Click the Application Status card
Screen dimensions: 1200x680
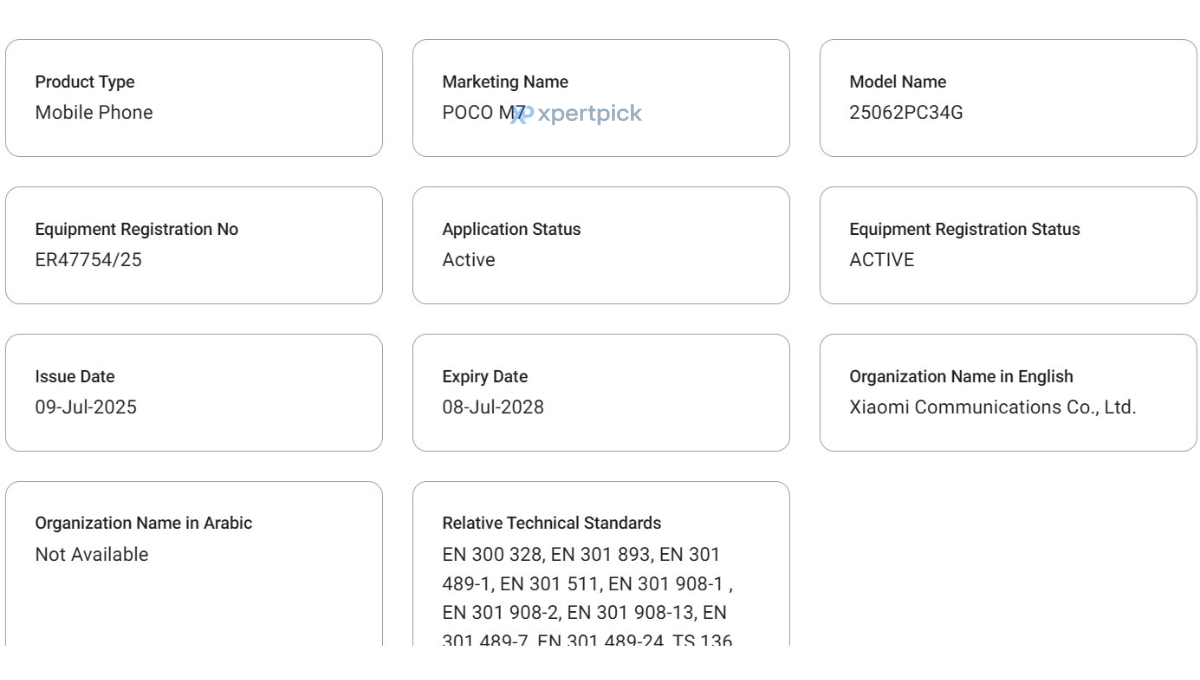pos(601,245)
